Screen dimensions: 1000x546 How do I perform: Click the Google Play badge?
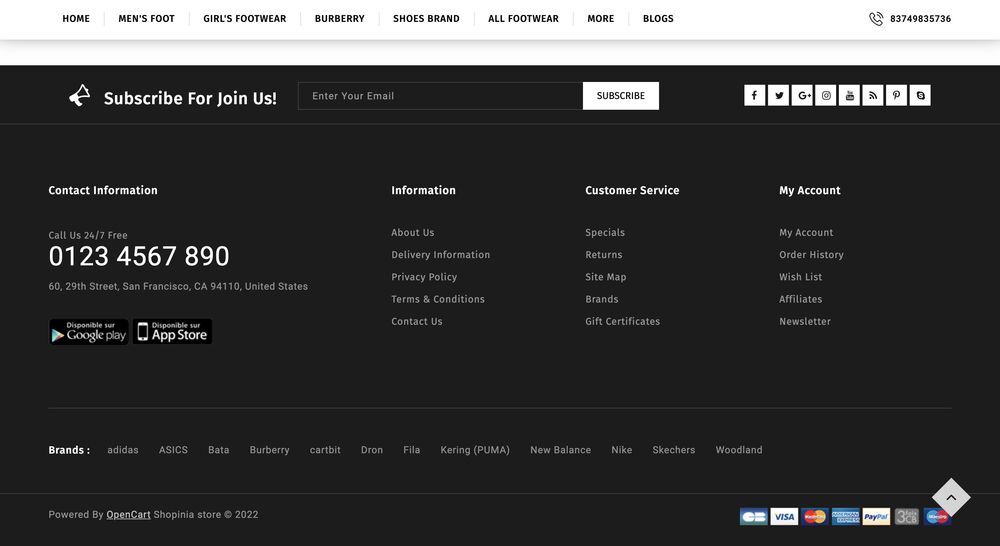(89, 332)
